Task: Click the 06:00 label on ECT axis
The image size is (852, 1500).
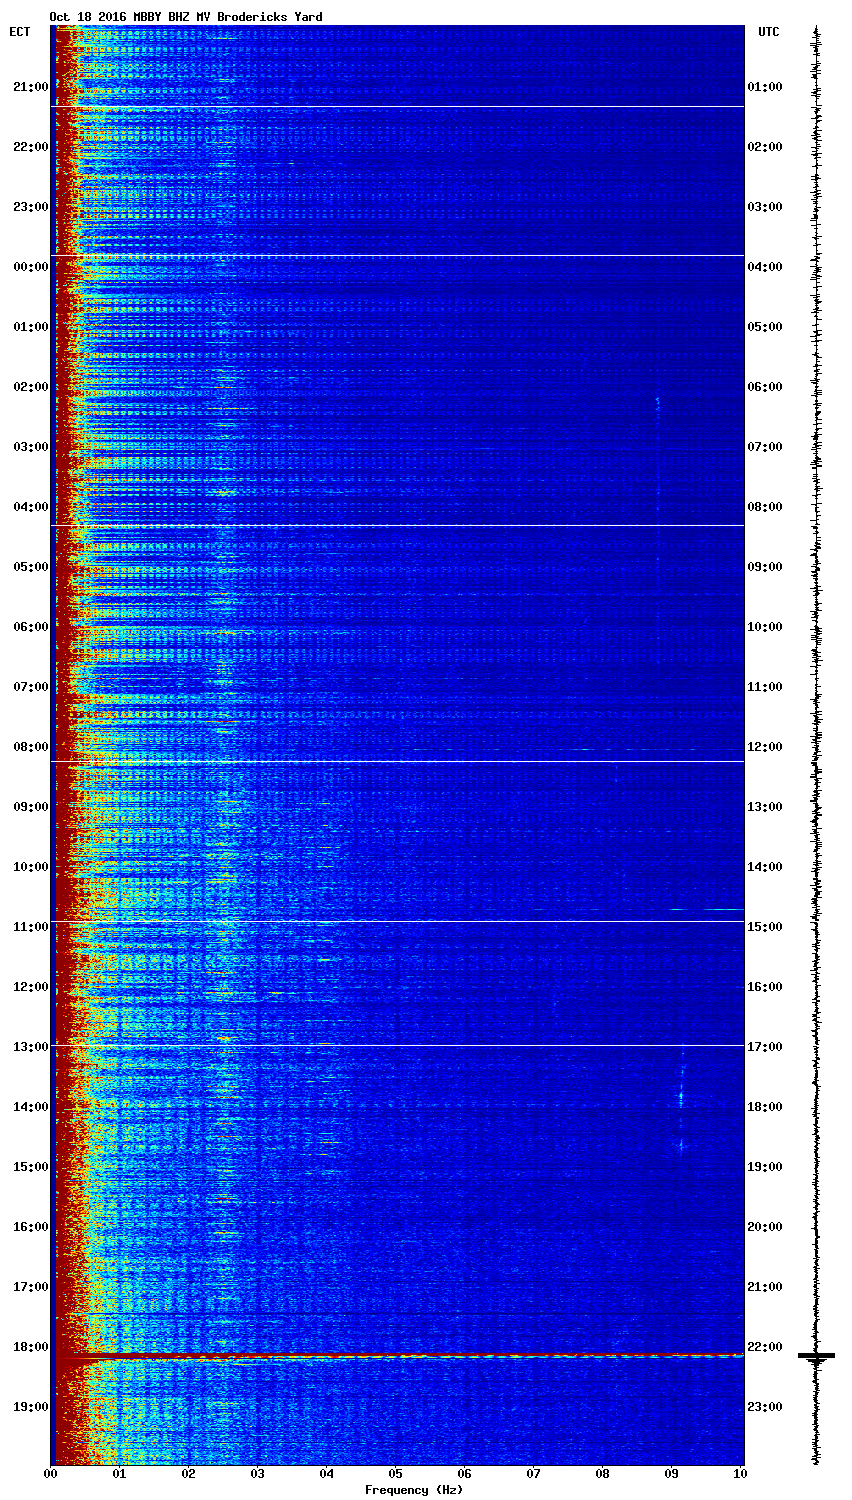Action: click(30, 627)
